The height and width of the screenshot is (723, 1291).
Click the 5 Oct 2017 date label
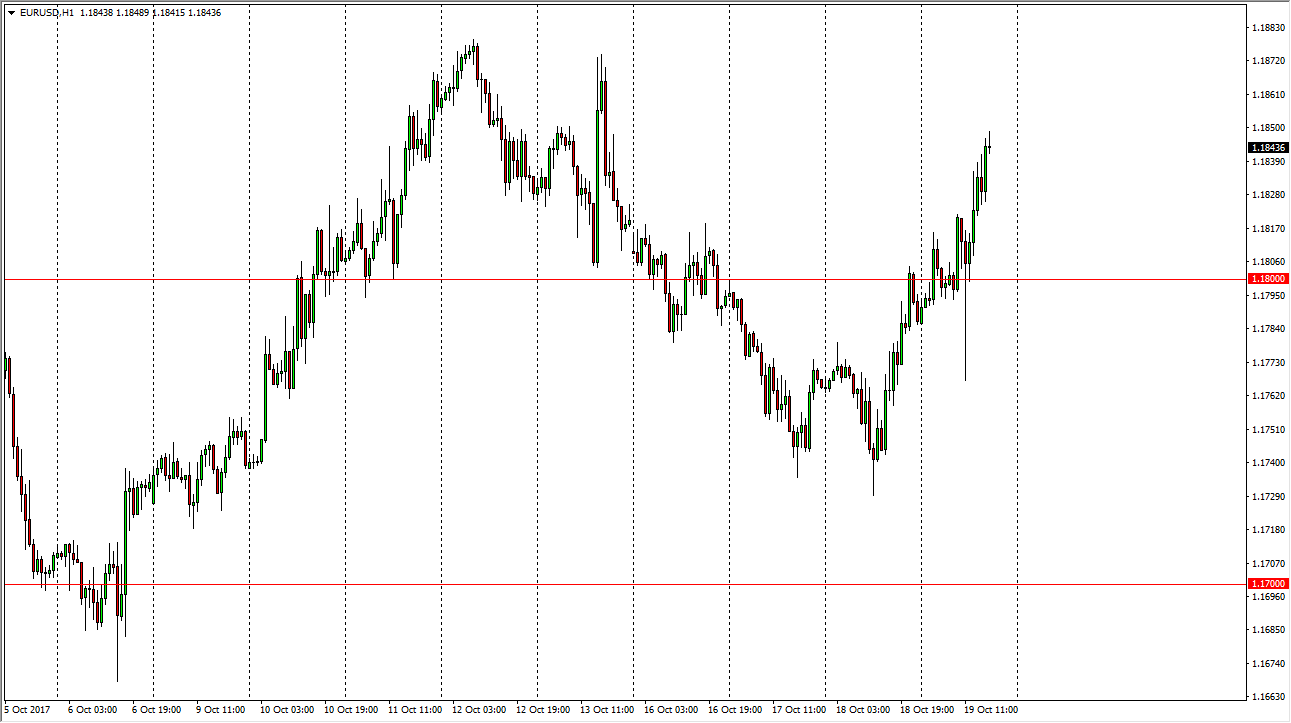click(27, 709)
